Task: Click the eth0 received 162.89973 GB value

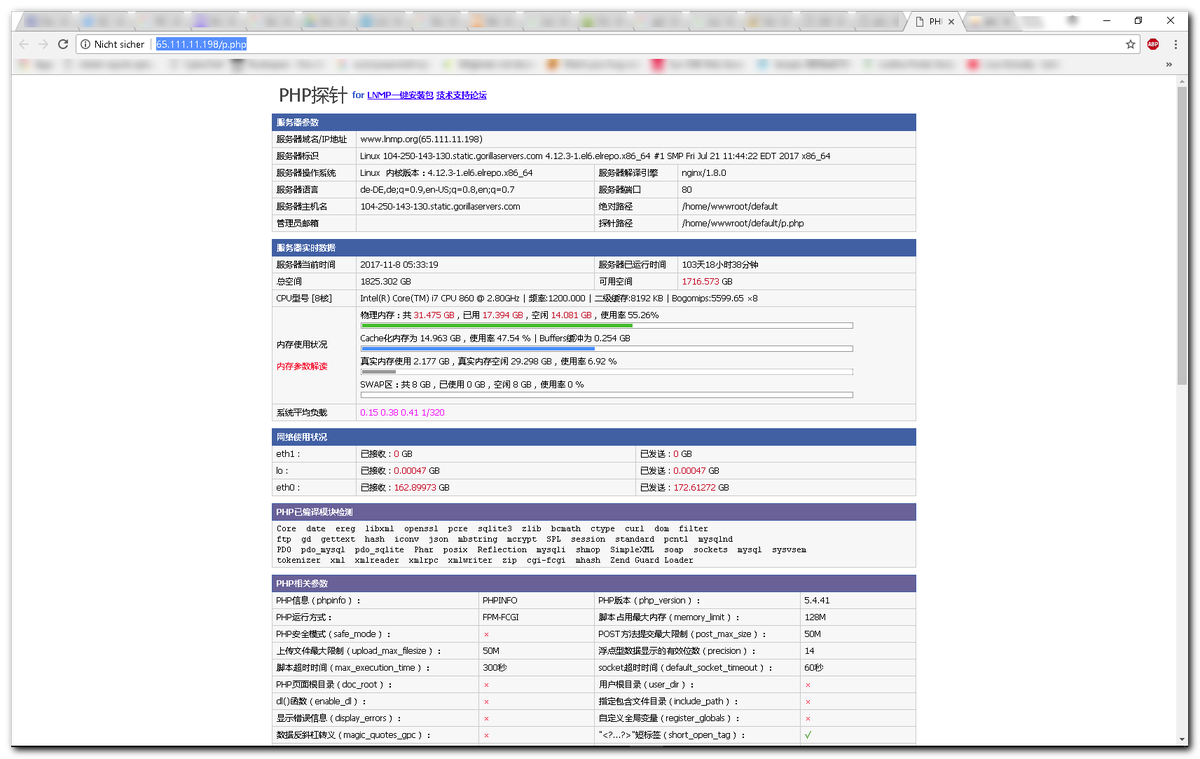Action: pyautogui.click(x=421, y=488)
